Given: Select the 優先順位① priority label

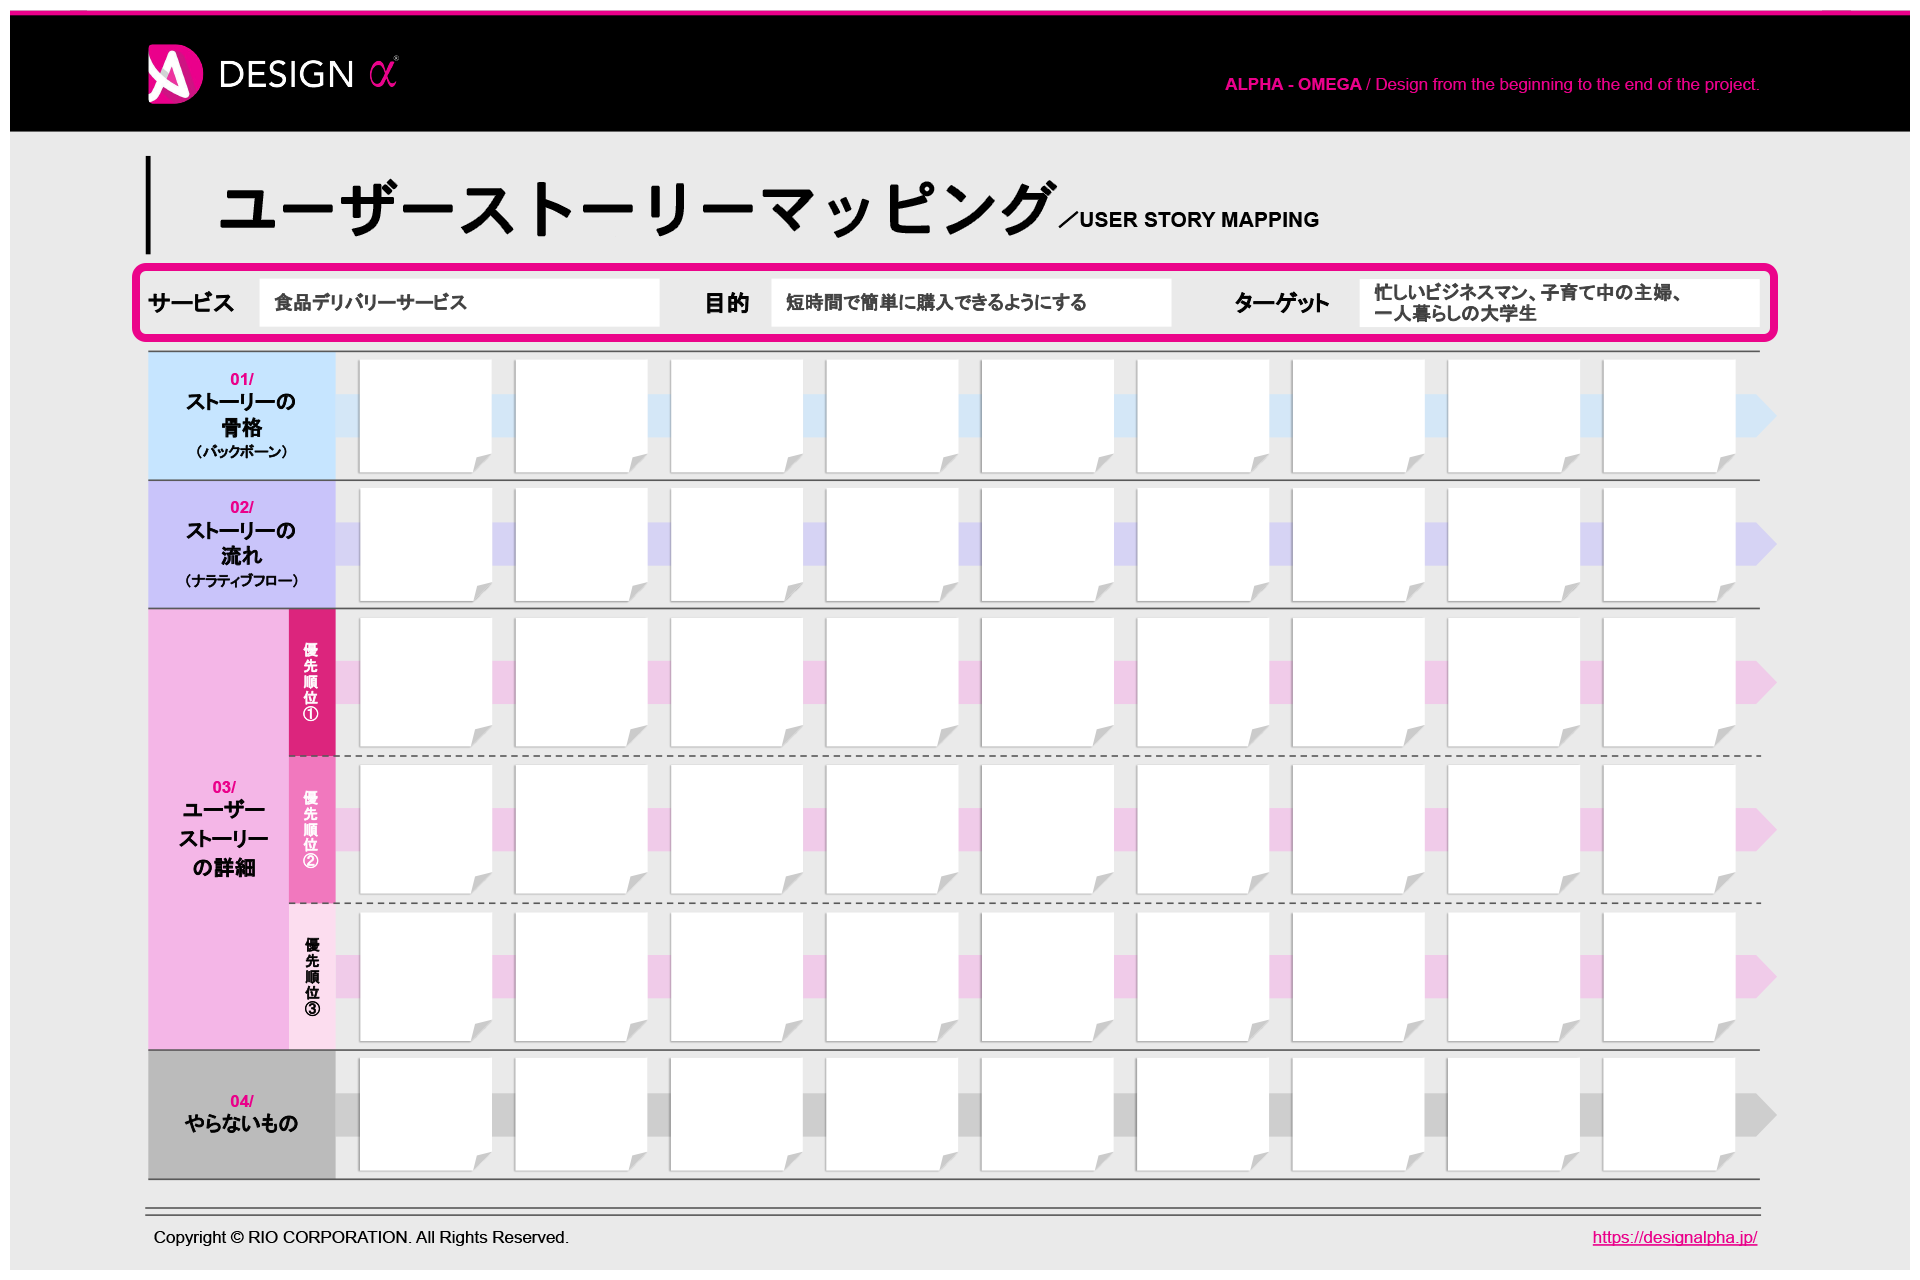Looking at the screenshot, I should 312,682.
